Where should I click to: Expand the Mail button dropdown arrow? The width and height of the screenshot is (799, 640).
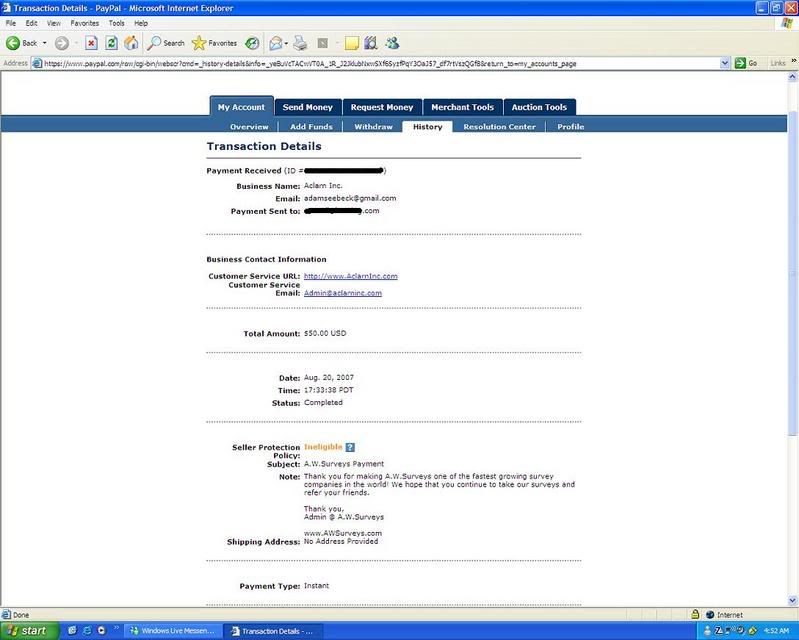pyautogui.click(x=286, y=43)
